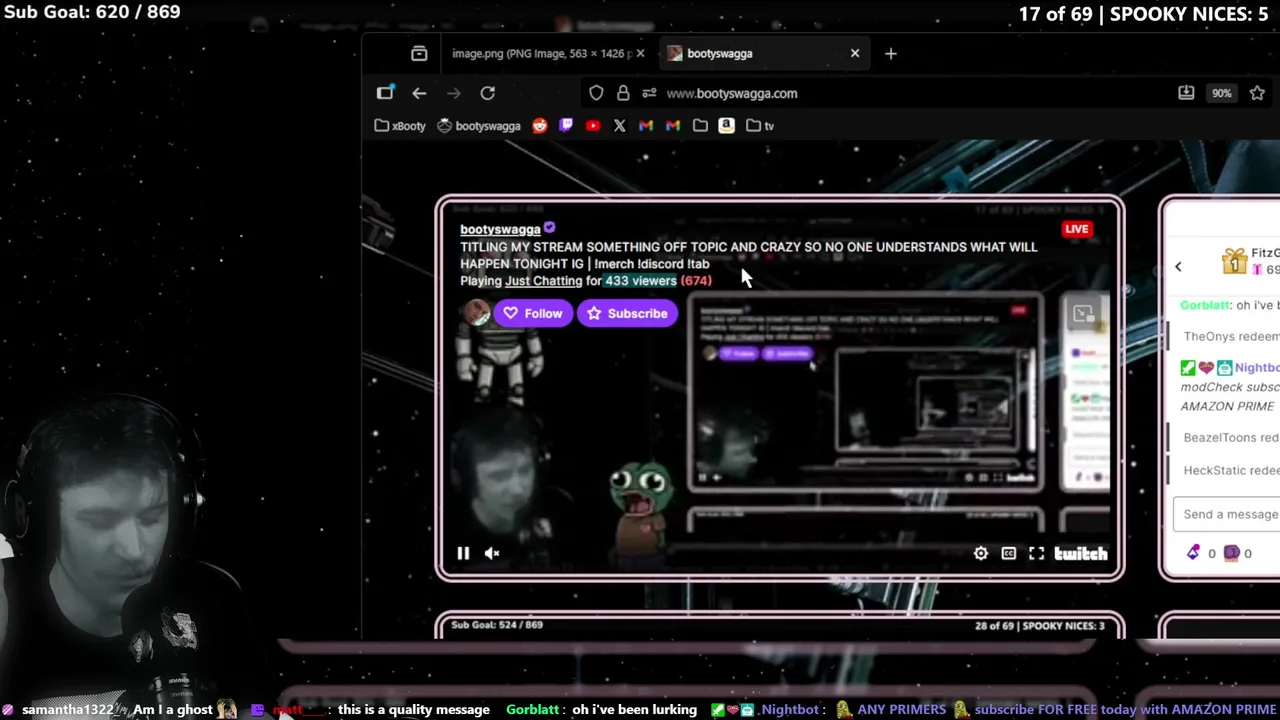Open the tv bookmarks folder
Image resolution: width=1280 pixels, height=720 pixels.
point(760,126)
